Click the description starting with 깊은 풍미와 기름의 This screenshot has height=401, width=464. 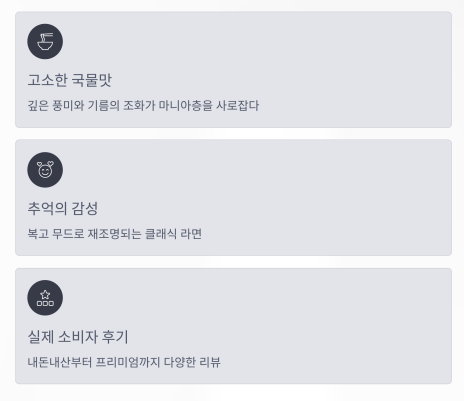coord(143,106)
